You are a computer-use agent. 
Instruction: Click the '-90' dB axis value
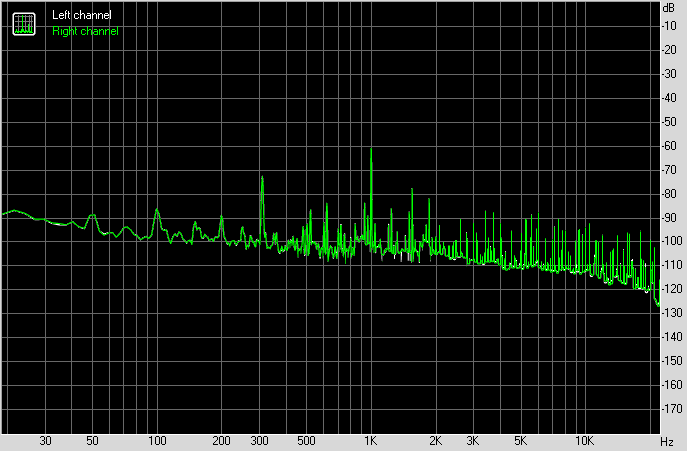669,217
